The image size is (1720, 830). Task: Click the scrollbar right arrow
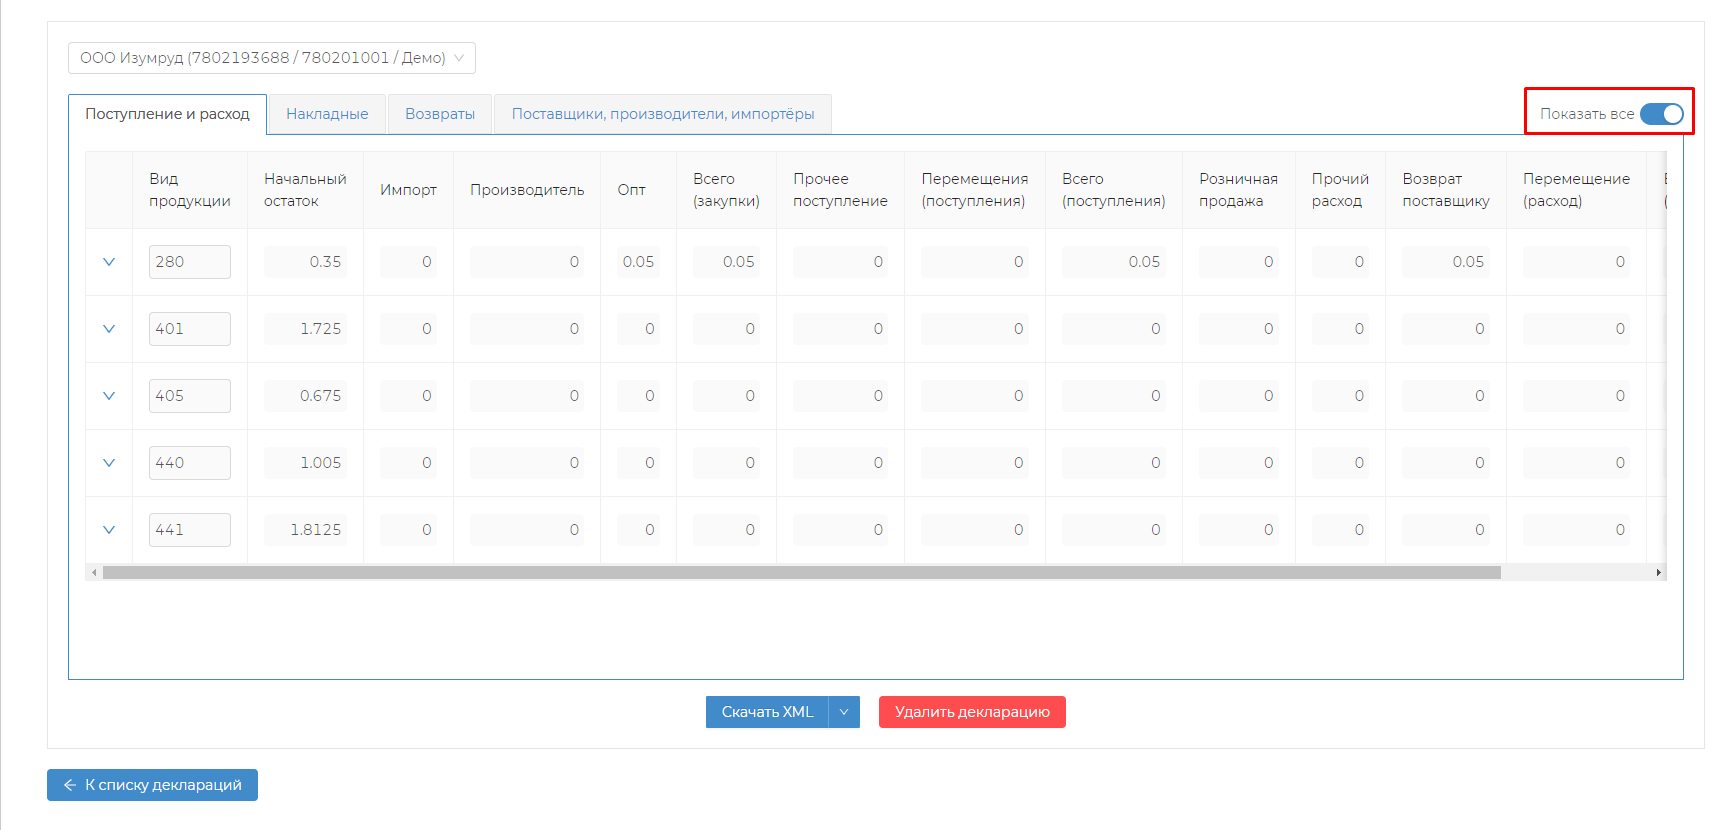click(x=1658, y=573)
